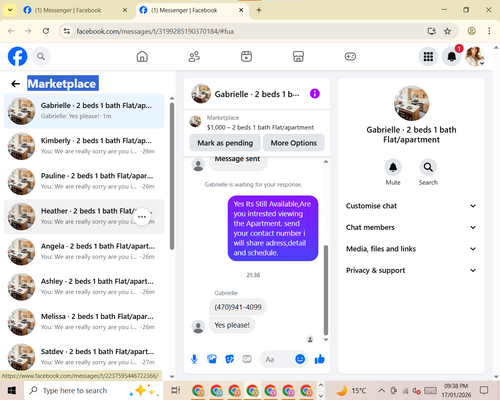Expand Media, files and links section
The width and height of the screenshot is (500, 400).
pyautogui.click(x=411, y=249)
